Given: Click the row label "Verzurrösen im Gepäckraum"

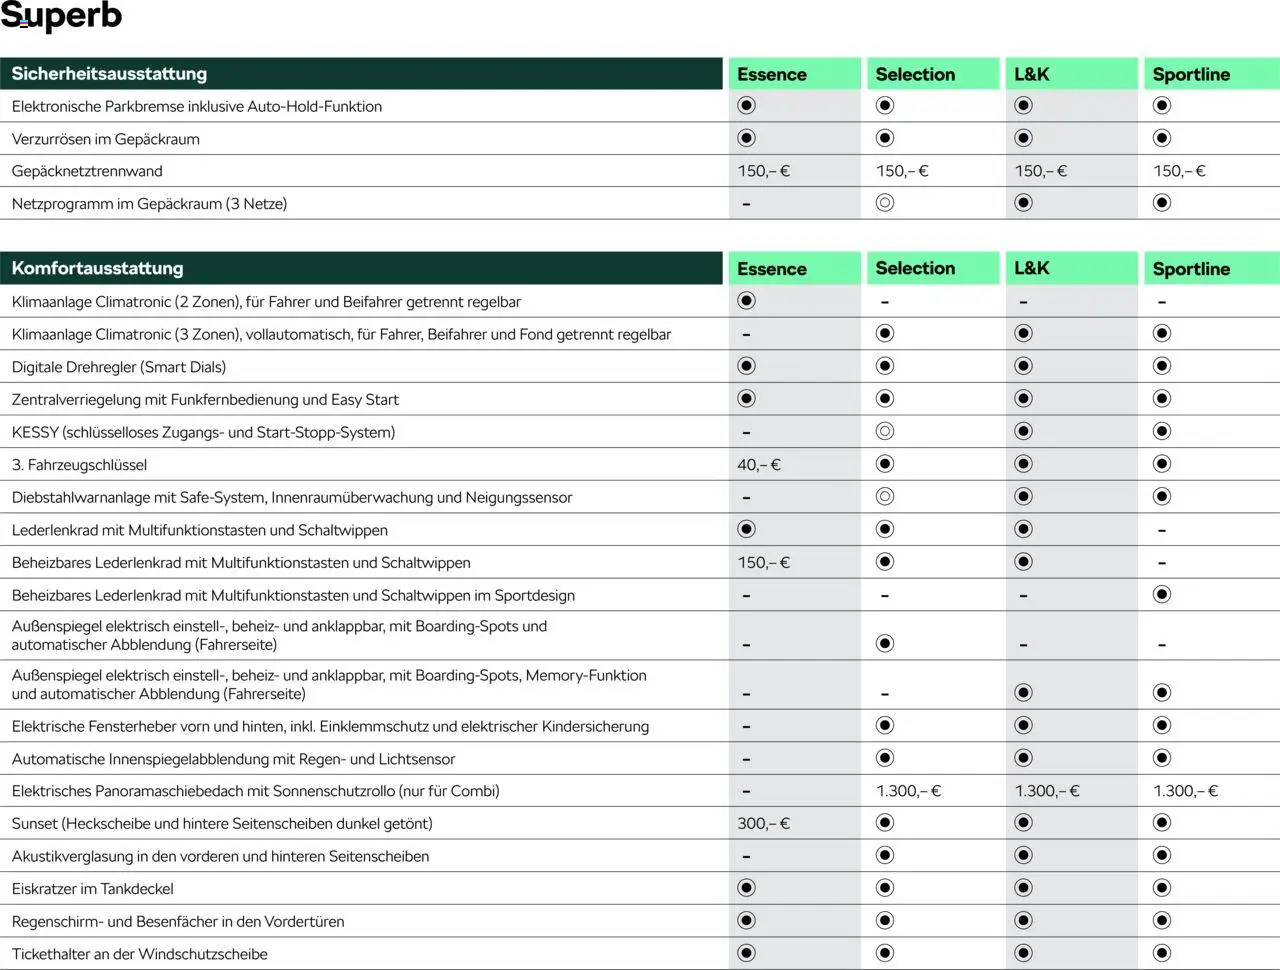Looking at the screenshot, I should [x=105, y=139].
